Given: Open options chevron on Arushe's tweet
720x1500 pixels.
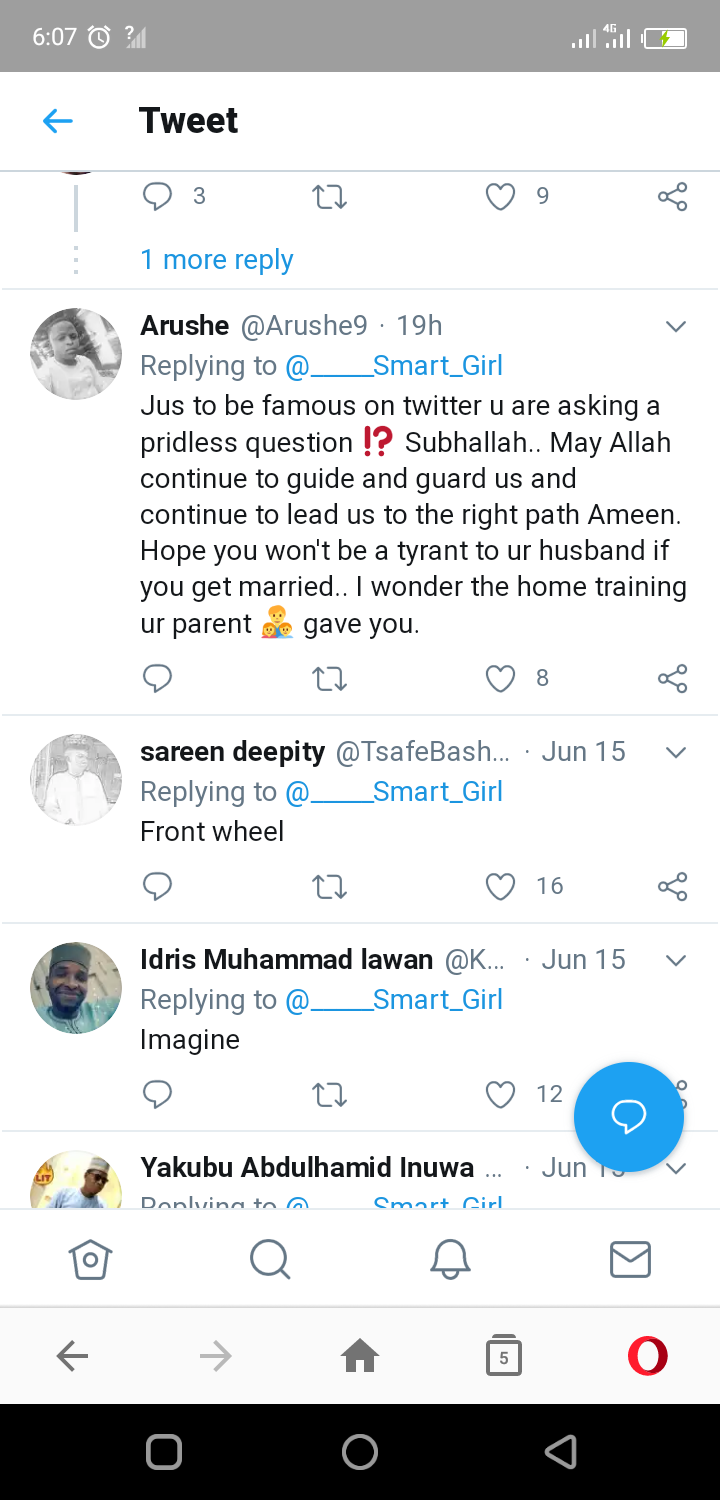Looking at the screenshot, I should pyautogui.click(x=676, y=326).
